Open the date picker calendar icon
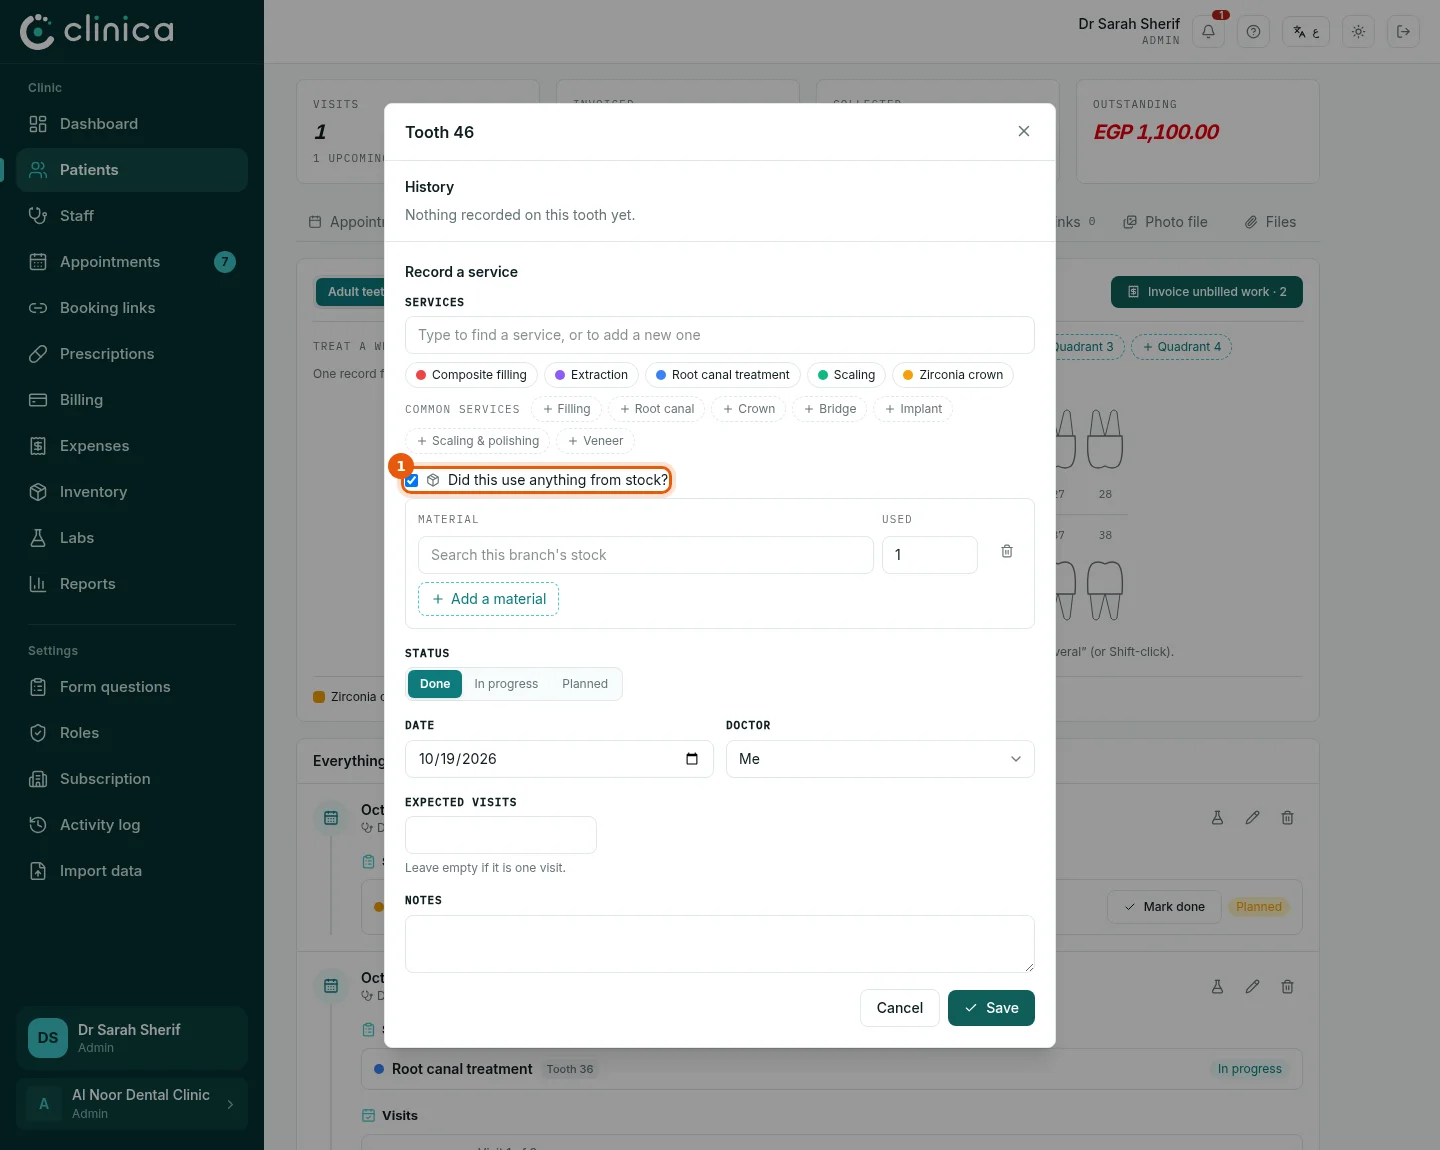The height and width of the screenshot is (1150, 1440). (692, 759)
